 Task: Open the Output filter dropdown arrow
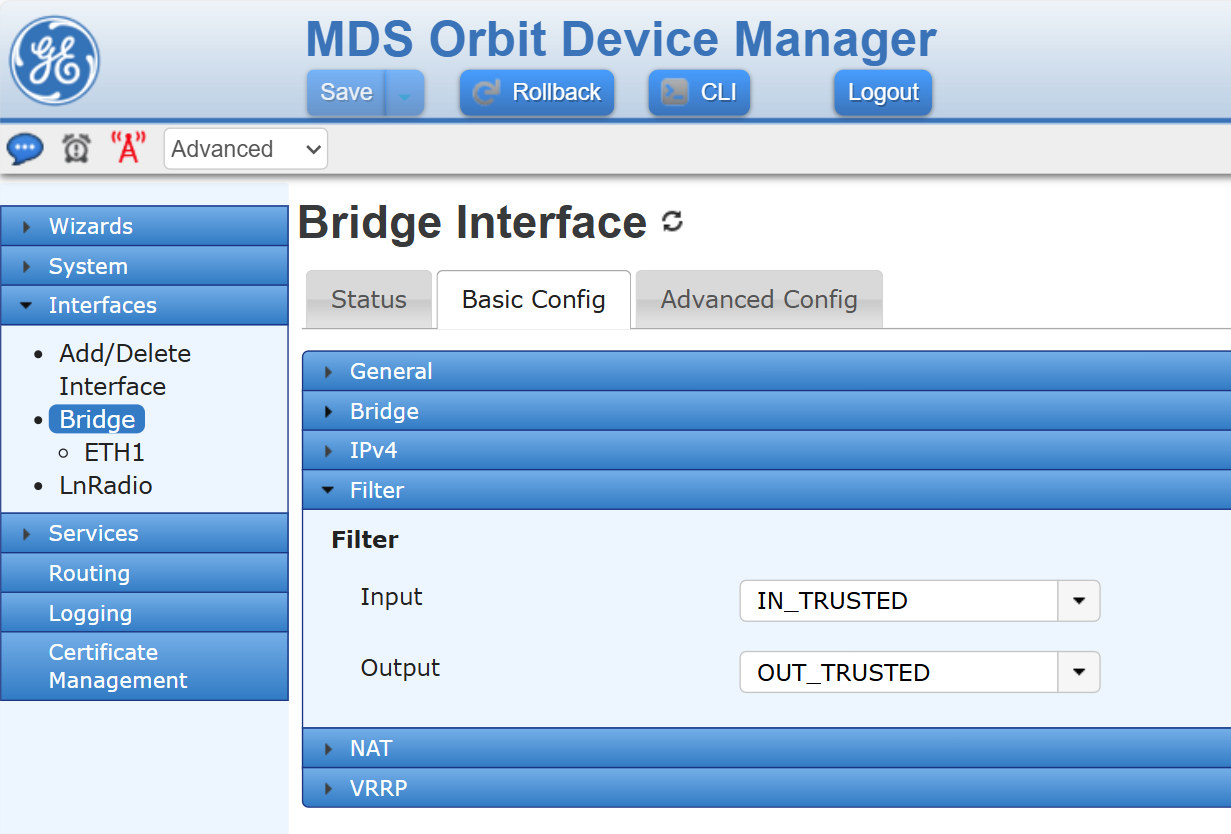coord(1078,672)
